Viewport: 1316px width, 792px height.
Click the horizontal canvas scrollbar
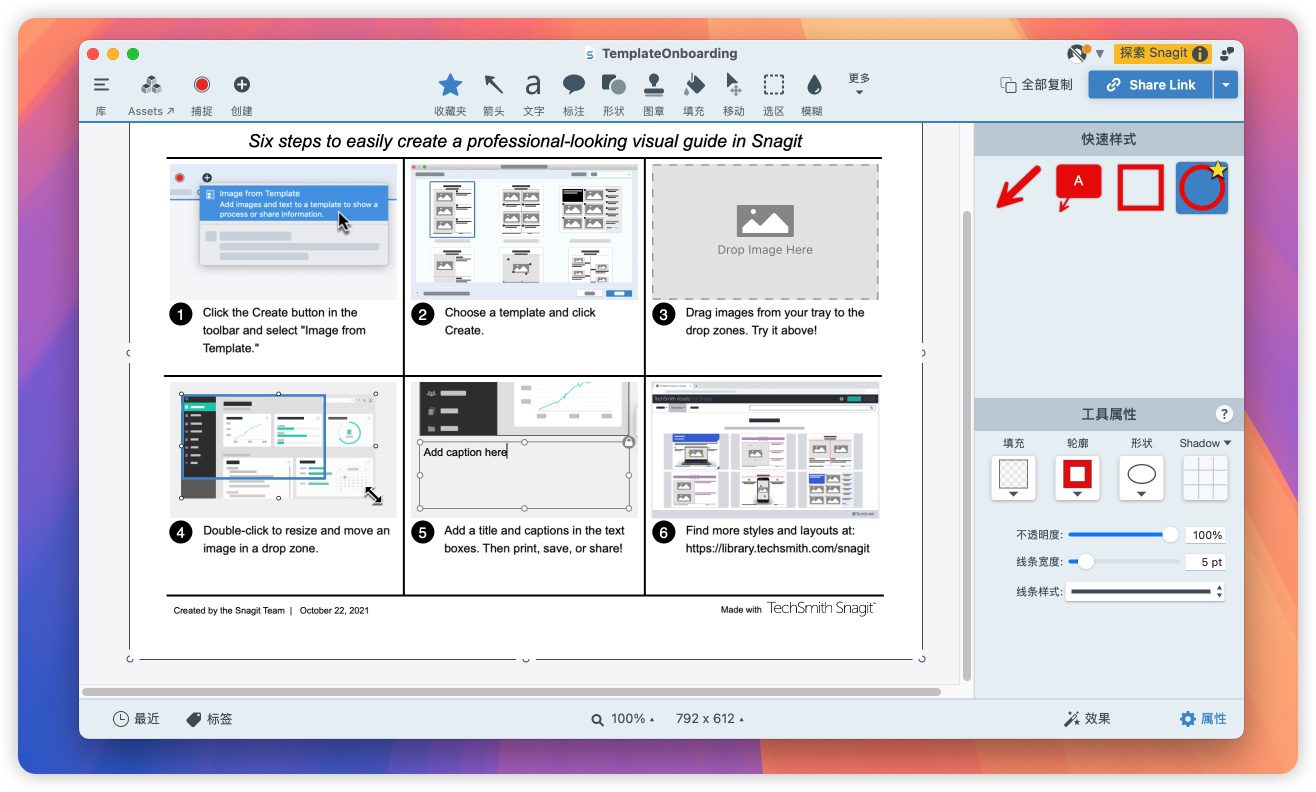(511, 692)
